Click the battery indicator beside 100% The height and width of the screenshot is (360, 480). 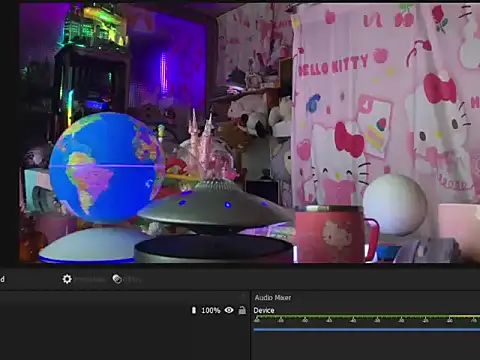pyautogui.click(x=194, y=310)
